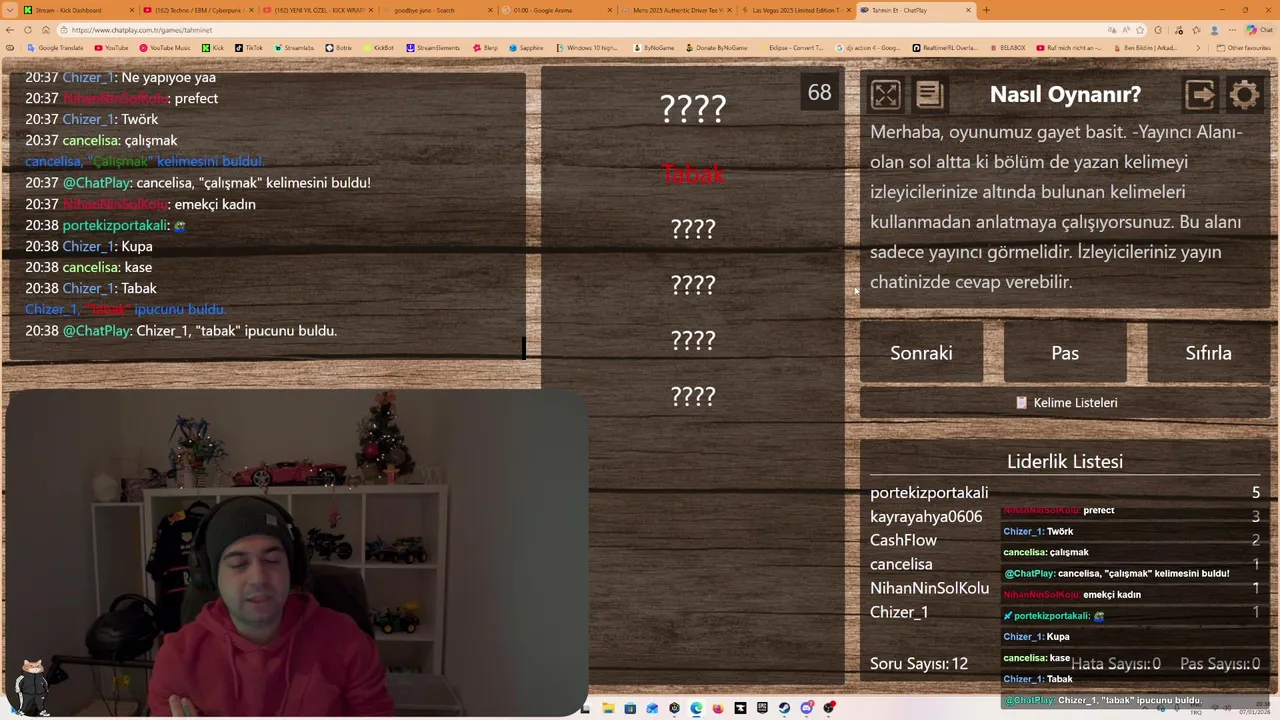Click the logout arrow icon near settings

1200,94
